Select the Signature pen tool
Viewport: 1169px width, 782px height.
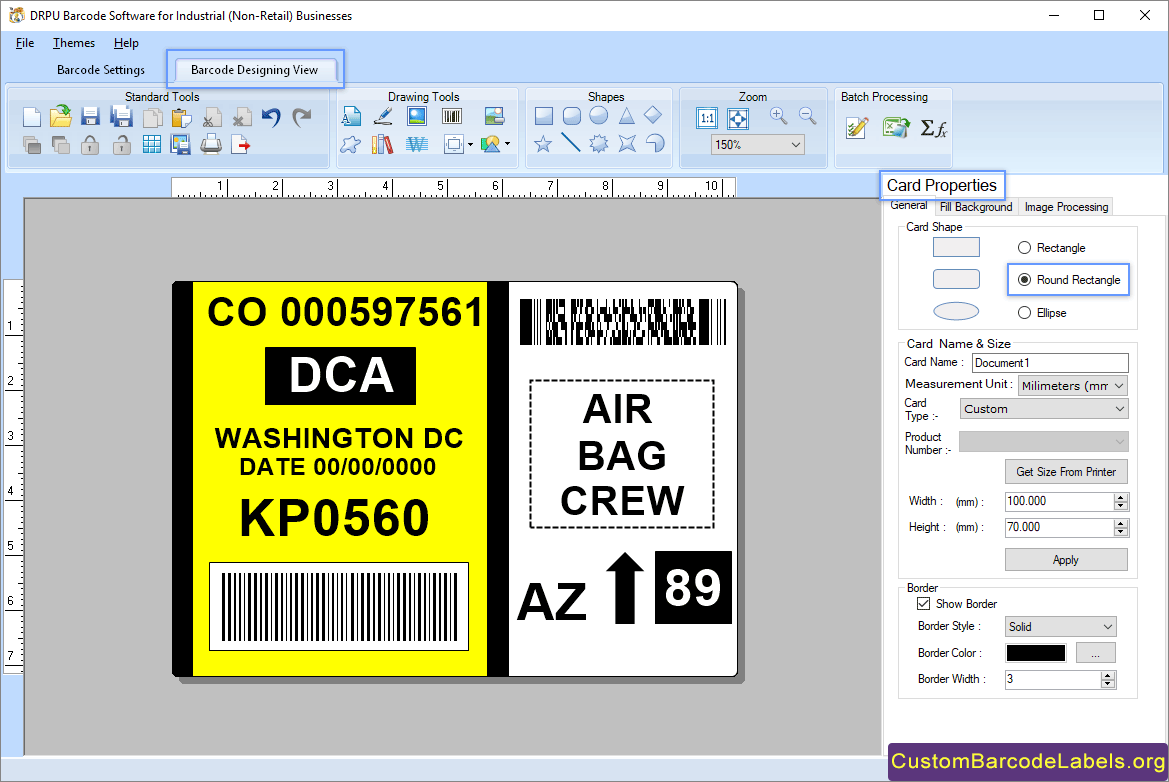[383, 116]
